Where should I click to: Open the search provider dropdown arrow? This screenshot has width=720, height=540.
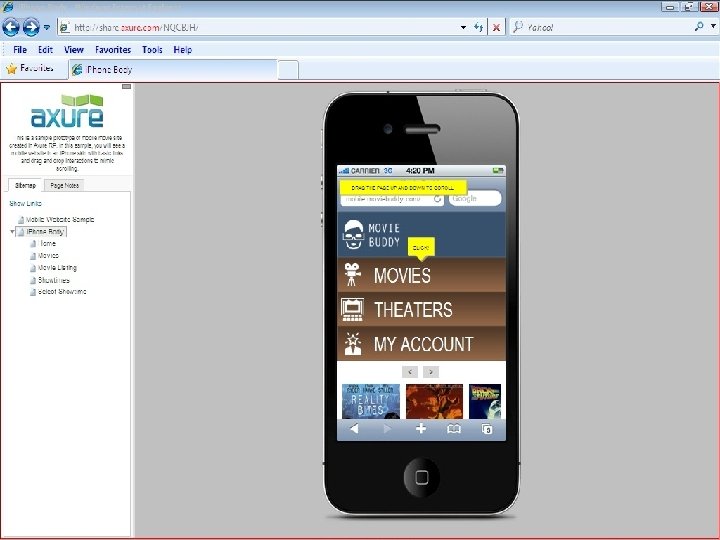[x=713, y=27]
